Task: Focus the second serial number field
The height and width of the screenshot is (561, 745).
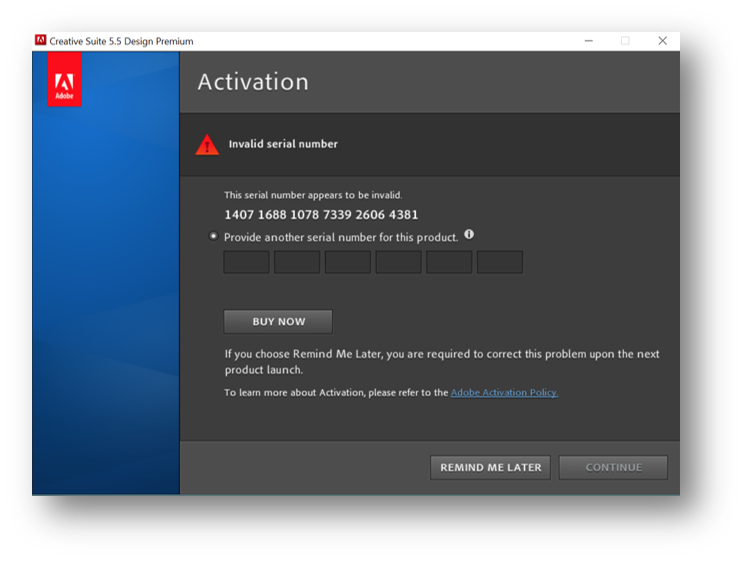Action: click(297, 262)
